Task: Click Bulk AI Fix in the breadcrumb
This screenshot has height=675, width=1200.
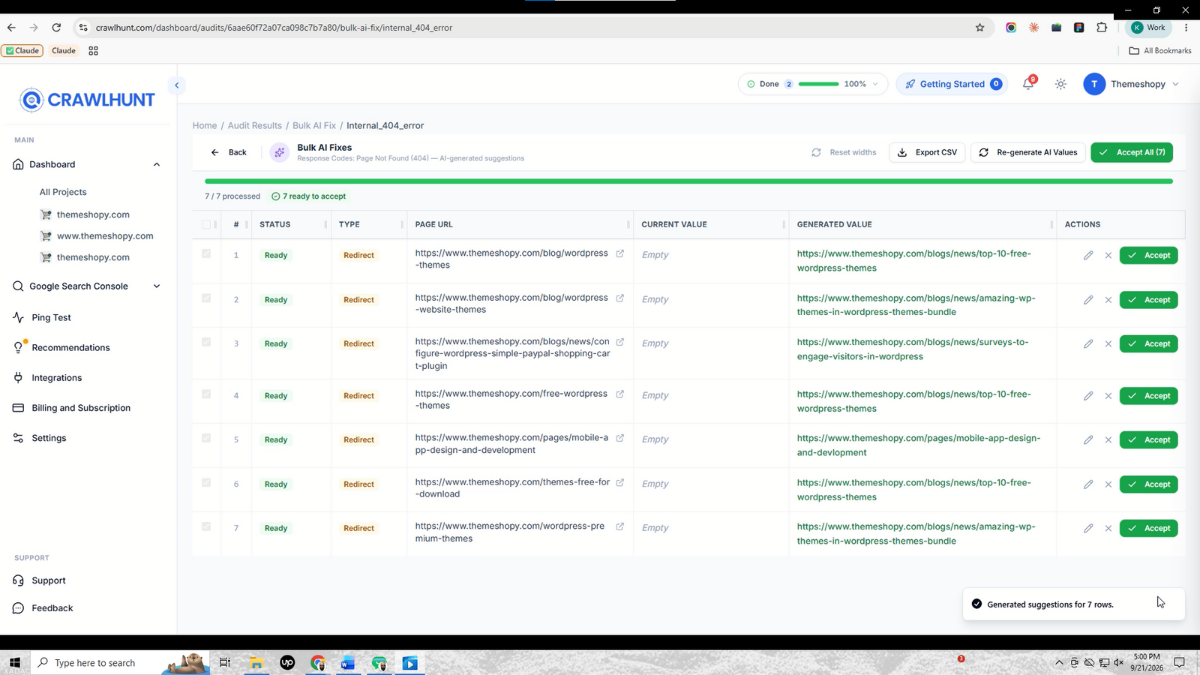Action: pyautogui.click(x=314, y=126)
